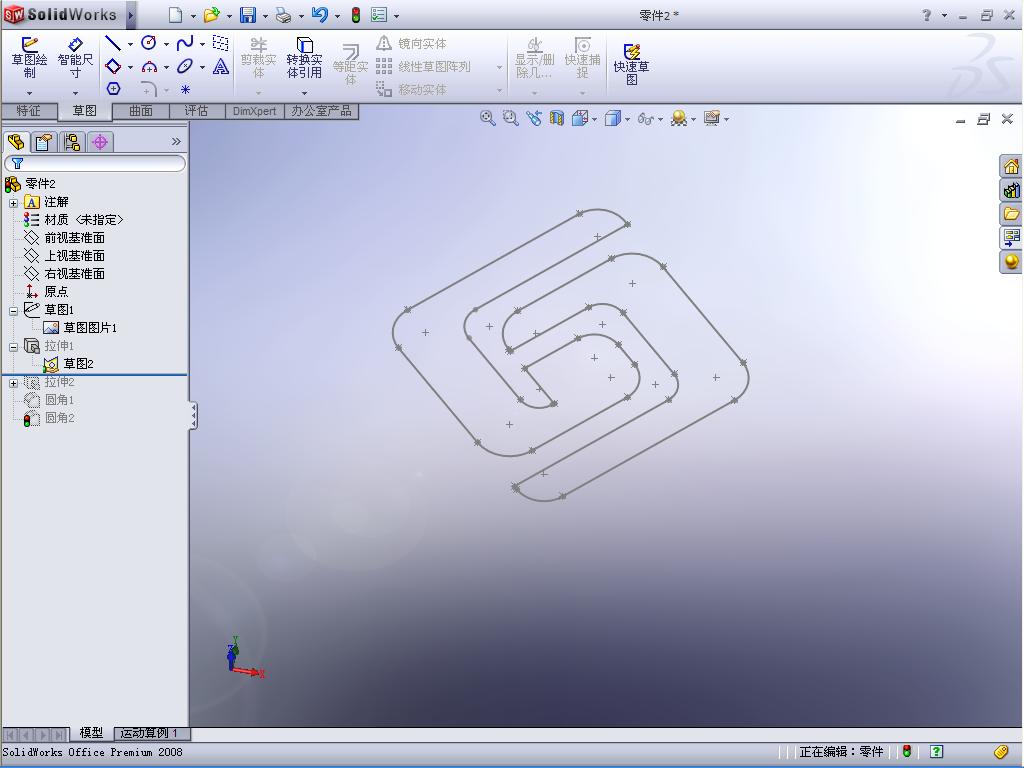Click the status bar help question icon

936,752
